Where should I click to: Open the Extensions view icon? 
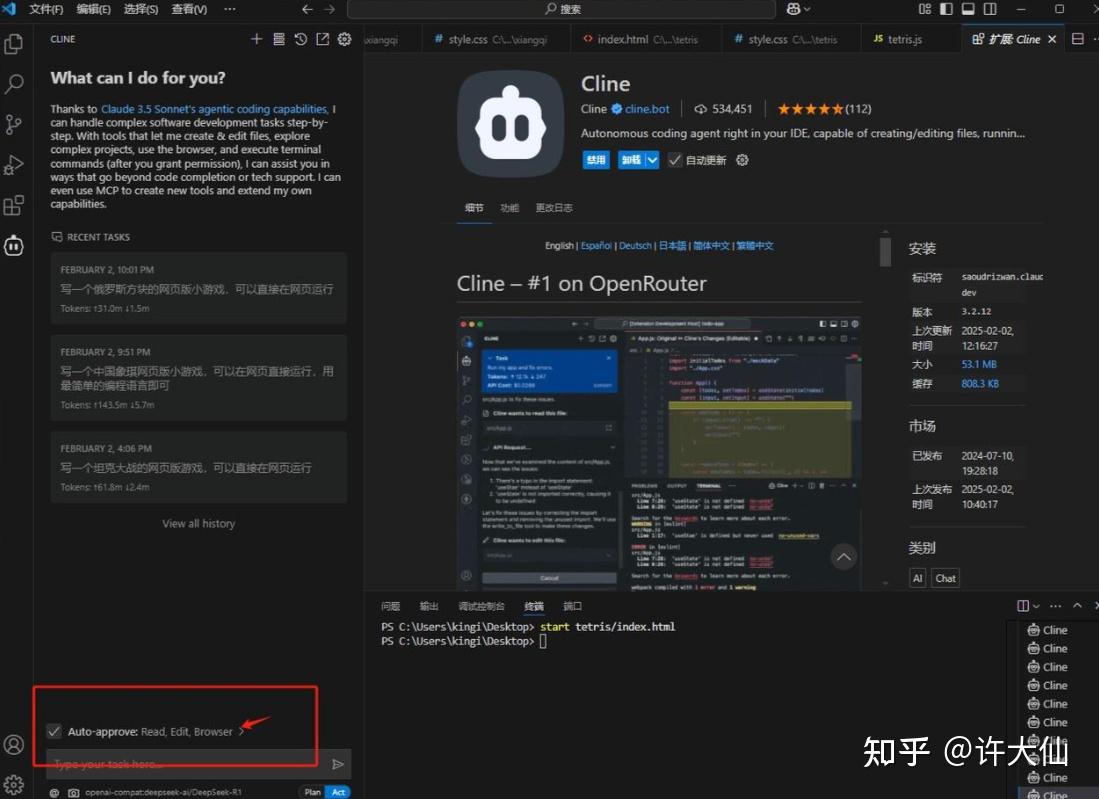click(14, 205)
